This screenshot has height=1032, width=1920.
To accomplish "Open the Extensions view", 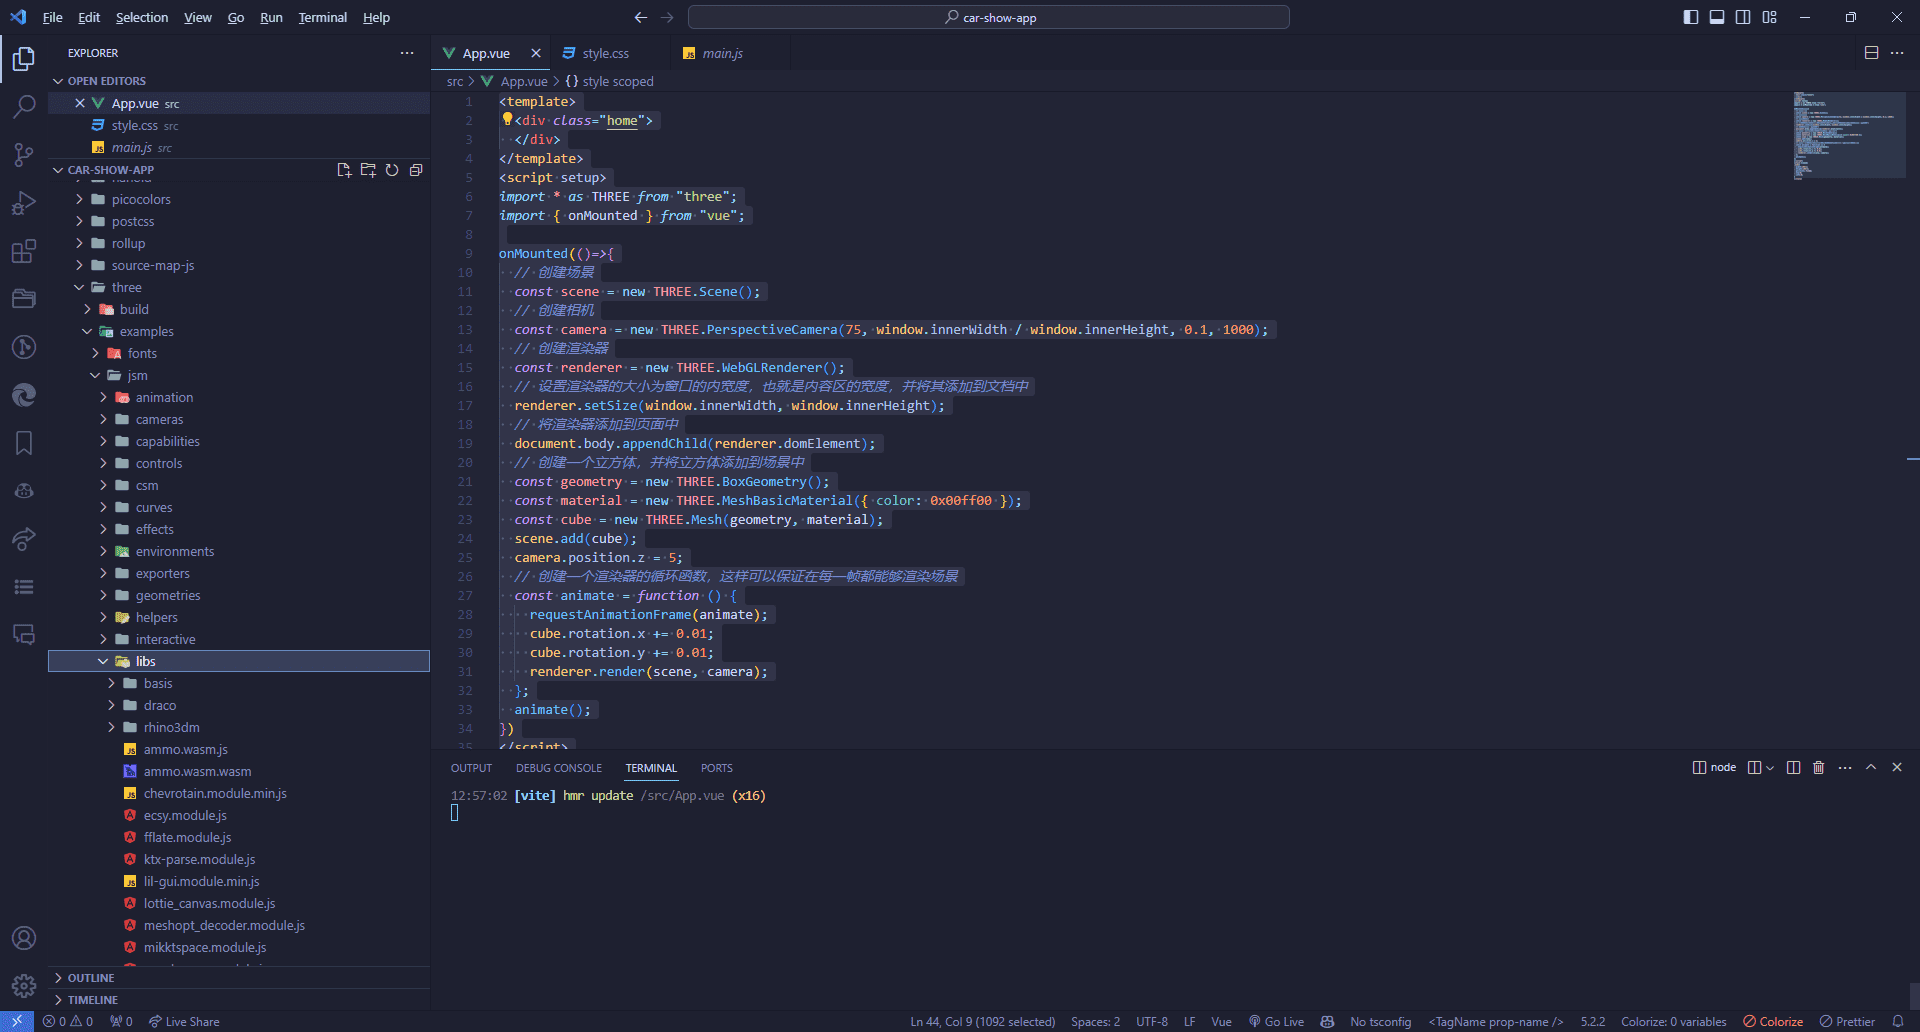I will 24,251.
